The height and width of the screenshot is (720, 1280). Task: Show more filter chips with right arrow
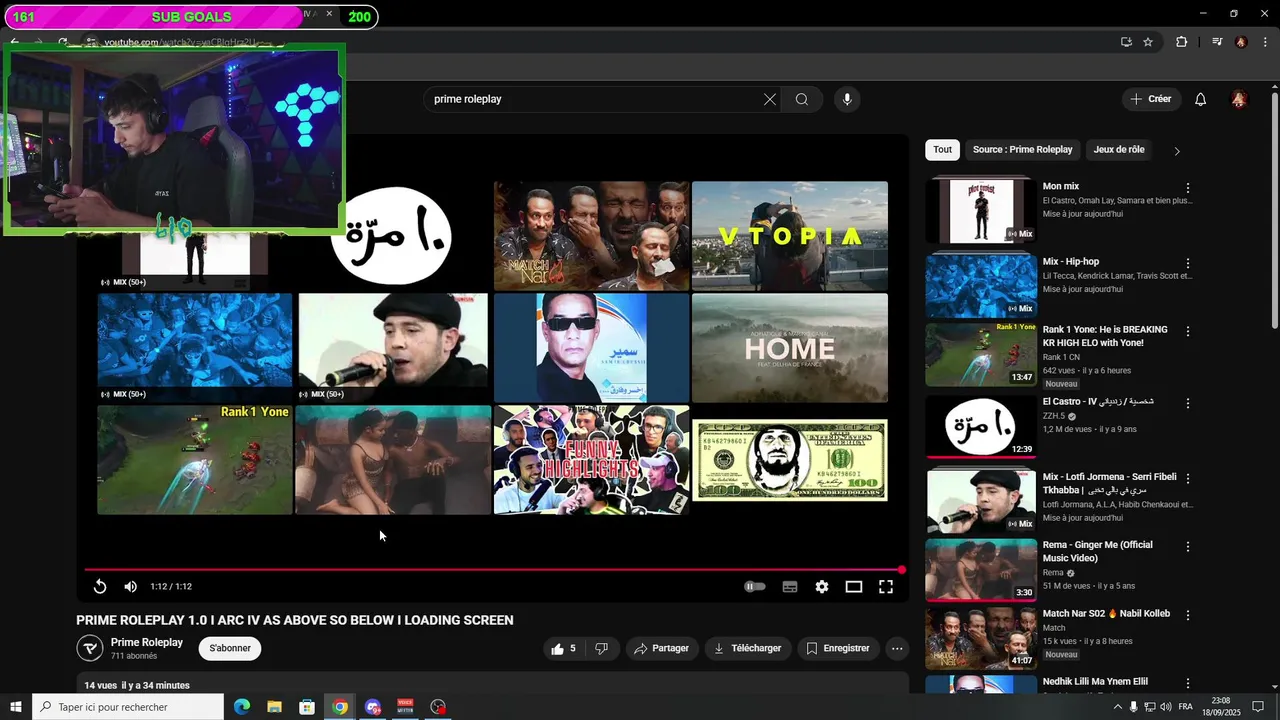pos(1177,151)
